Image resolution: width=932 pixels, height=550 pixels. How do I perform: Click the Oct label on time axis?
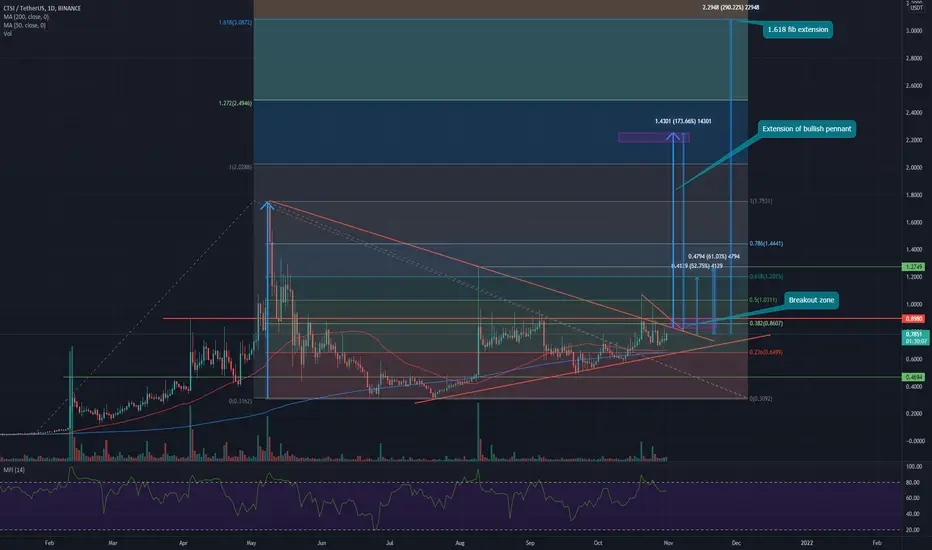coord(598,543)
